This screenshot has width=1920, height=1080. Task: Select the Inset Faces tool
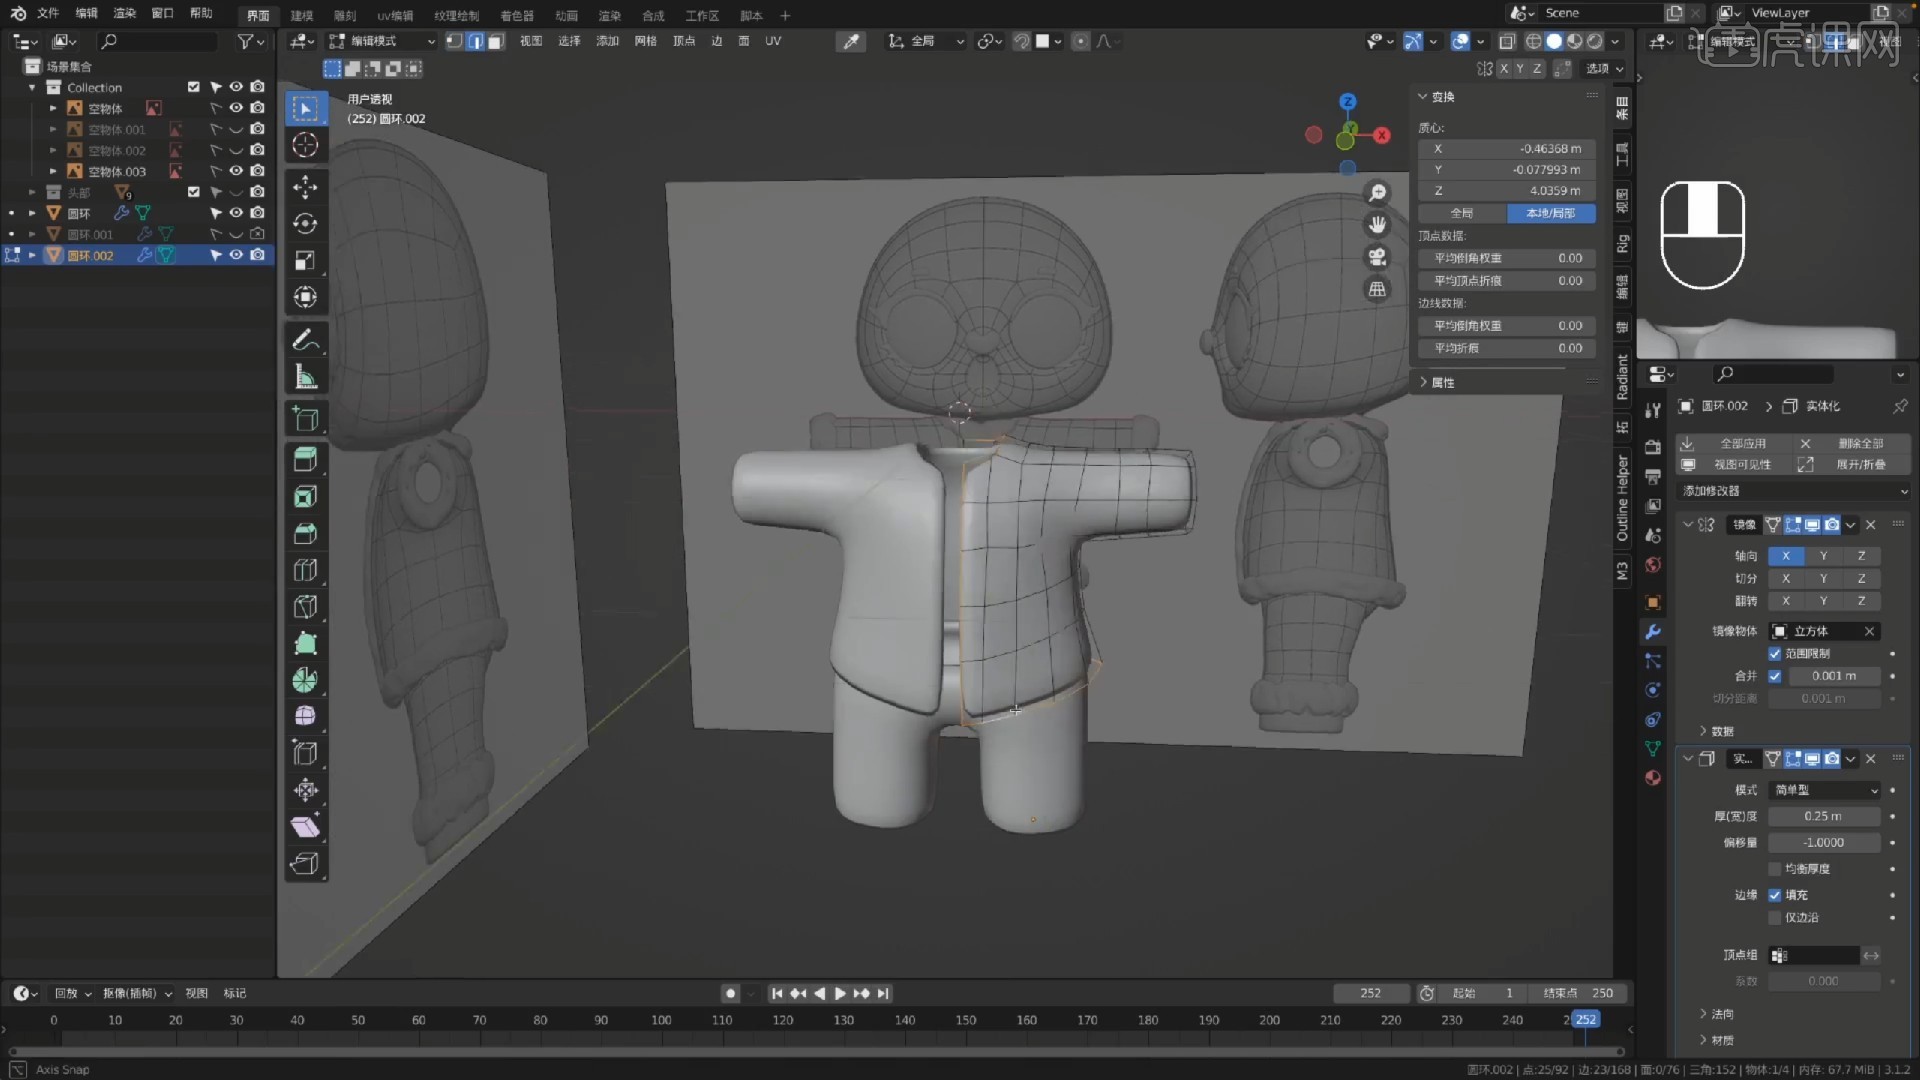(x=306, y=497)
